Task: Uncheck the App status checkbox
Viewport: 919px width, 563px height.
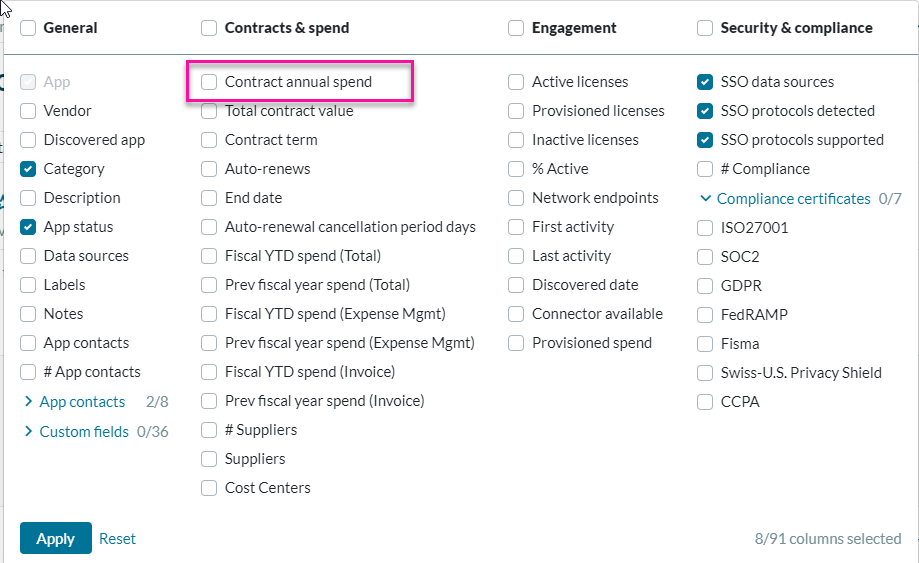Action: pyautogui.click(x=28, y=227)
